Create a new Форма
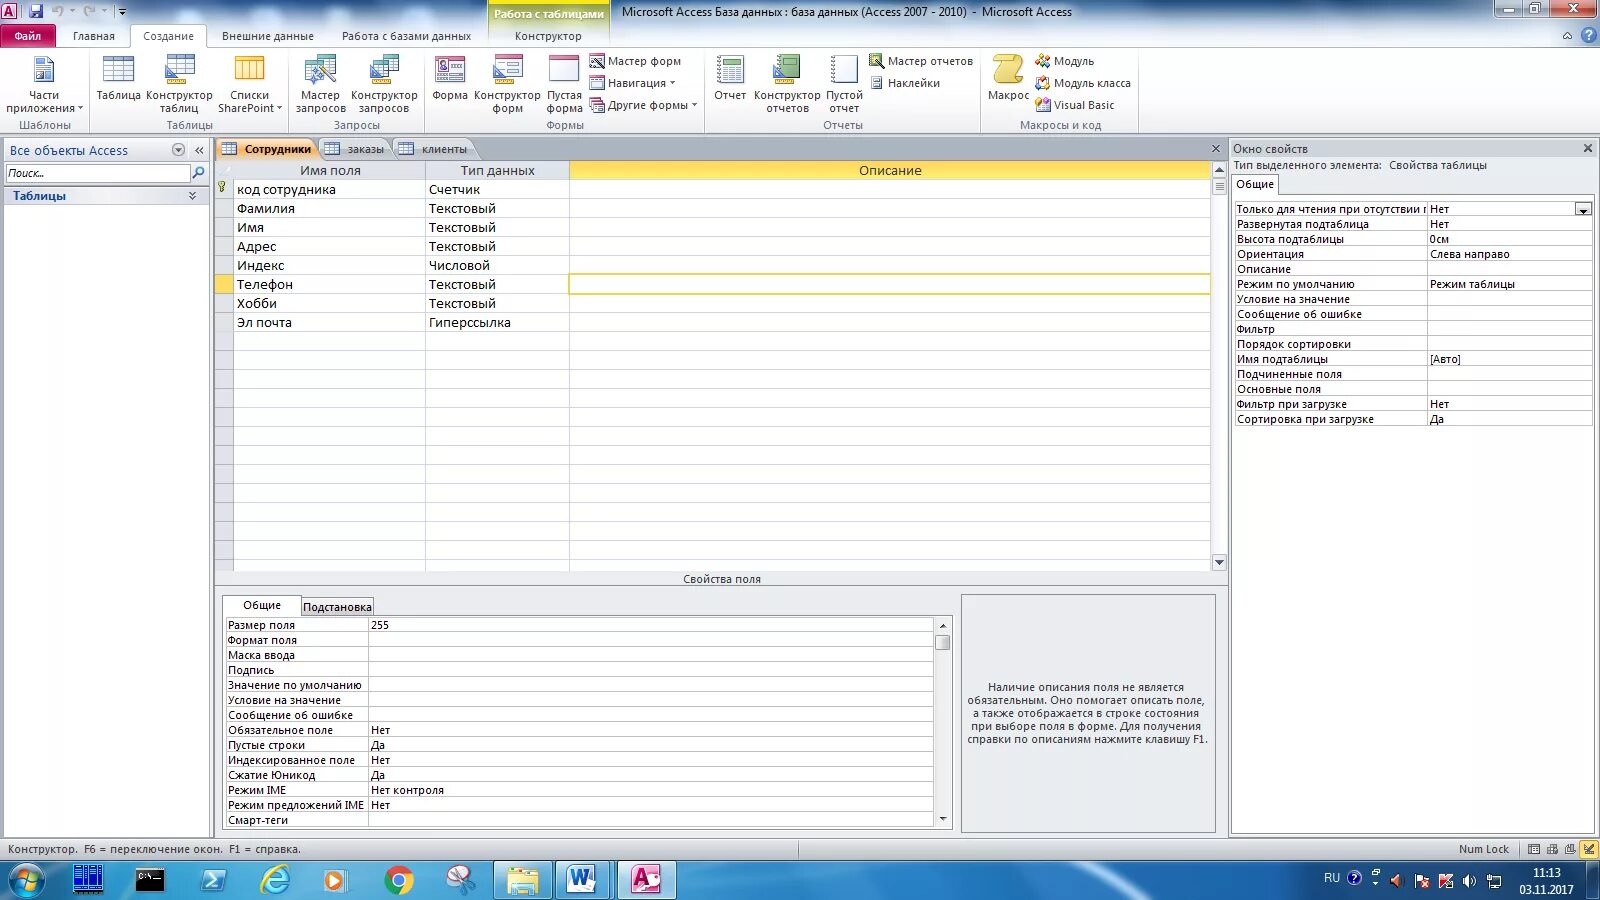Screen dimensions: 1600x900 (x=450, y=79)
